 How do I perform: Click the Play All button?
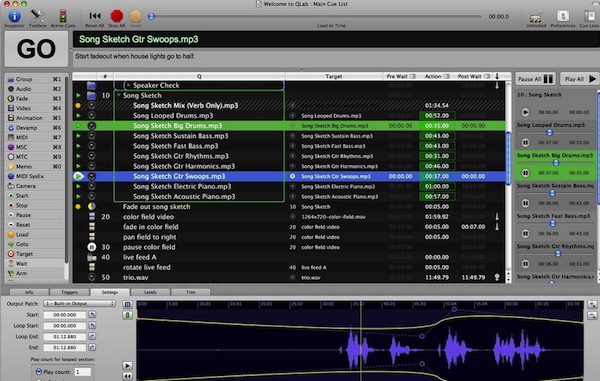[x=580, y=79]
